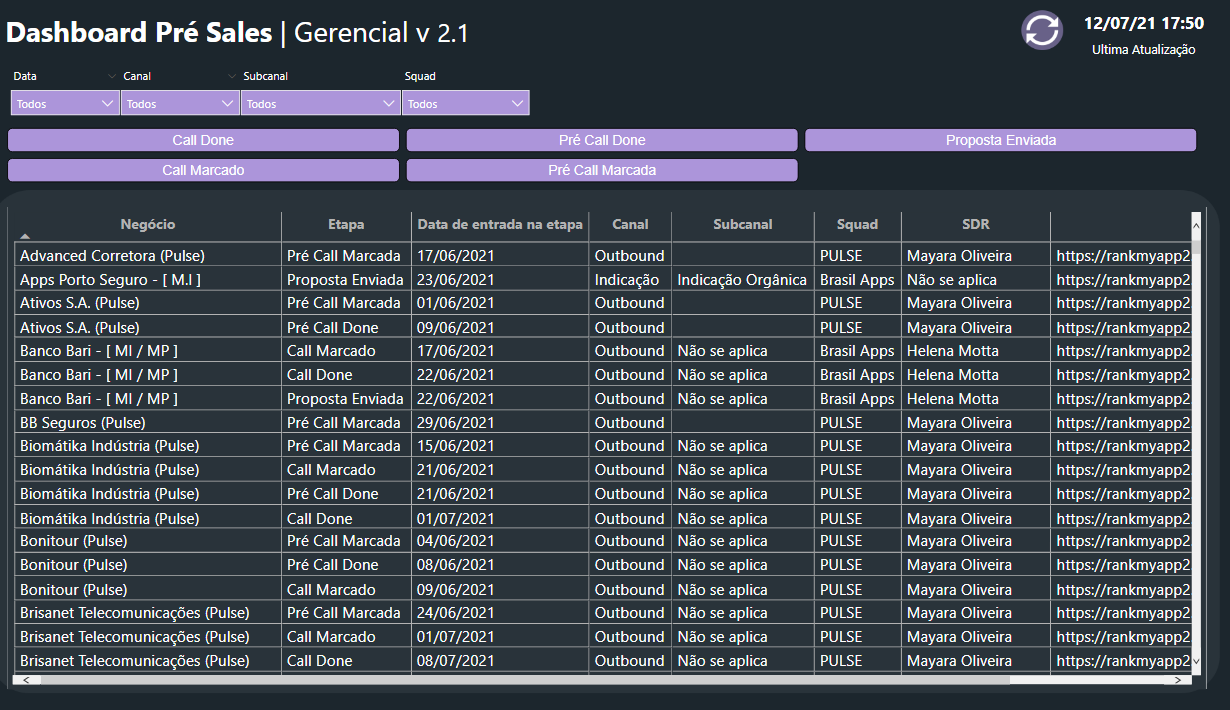Image resolution: width=1230 pixels, height=710 pixels.
Task: Sort by the Etapa column header
Action: (346, 224)
